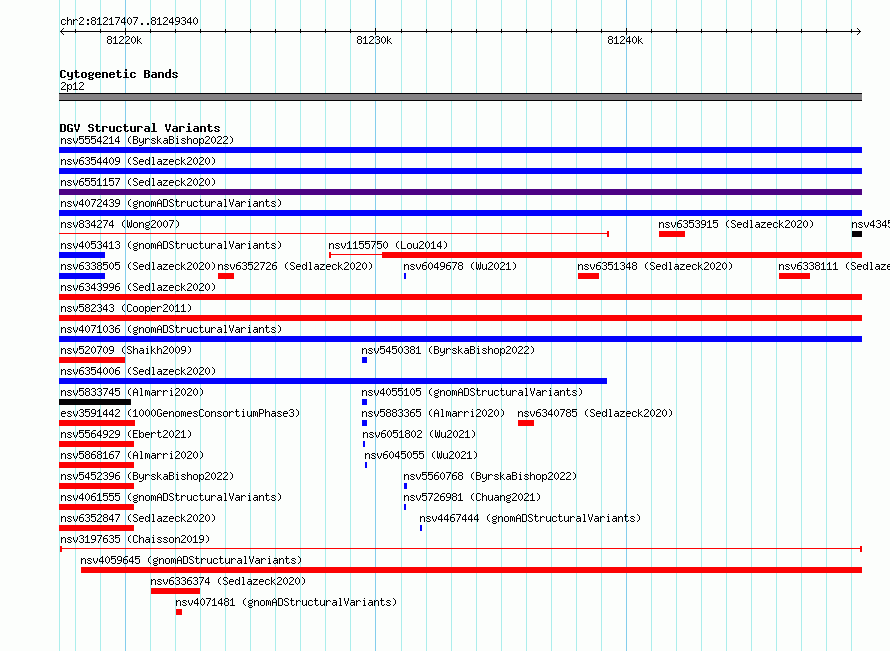Image resolution: width=890 pixels, height=651 pixels.
Task: Select the nsv4061555 (gnomADStructuralVariants) label
Action: click(171, 497)
